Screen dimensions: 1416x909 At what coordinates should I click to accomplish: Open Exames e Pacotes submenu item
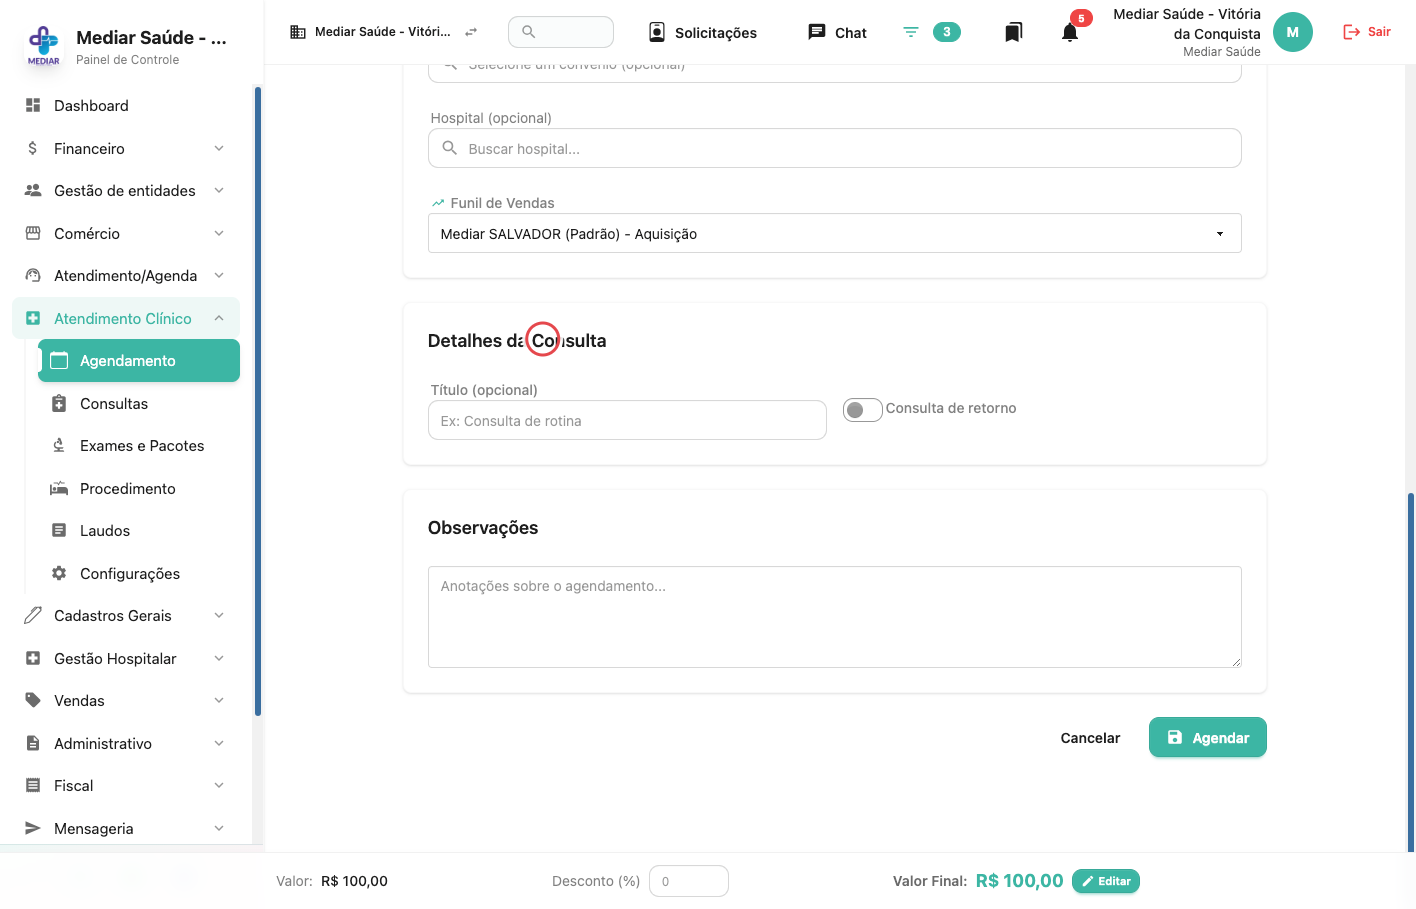139,445
